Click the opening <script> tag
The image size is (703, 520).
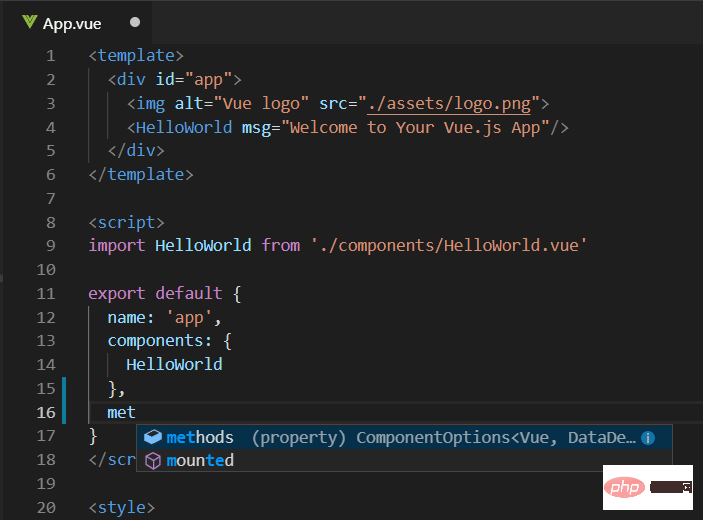pyautogui.click(x=127, y=223)
